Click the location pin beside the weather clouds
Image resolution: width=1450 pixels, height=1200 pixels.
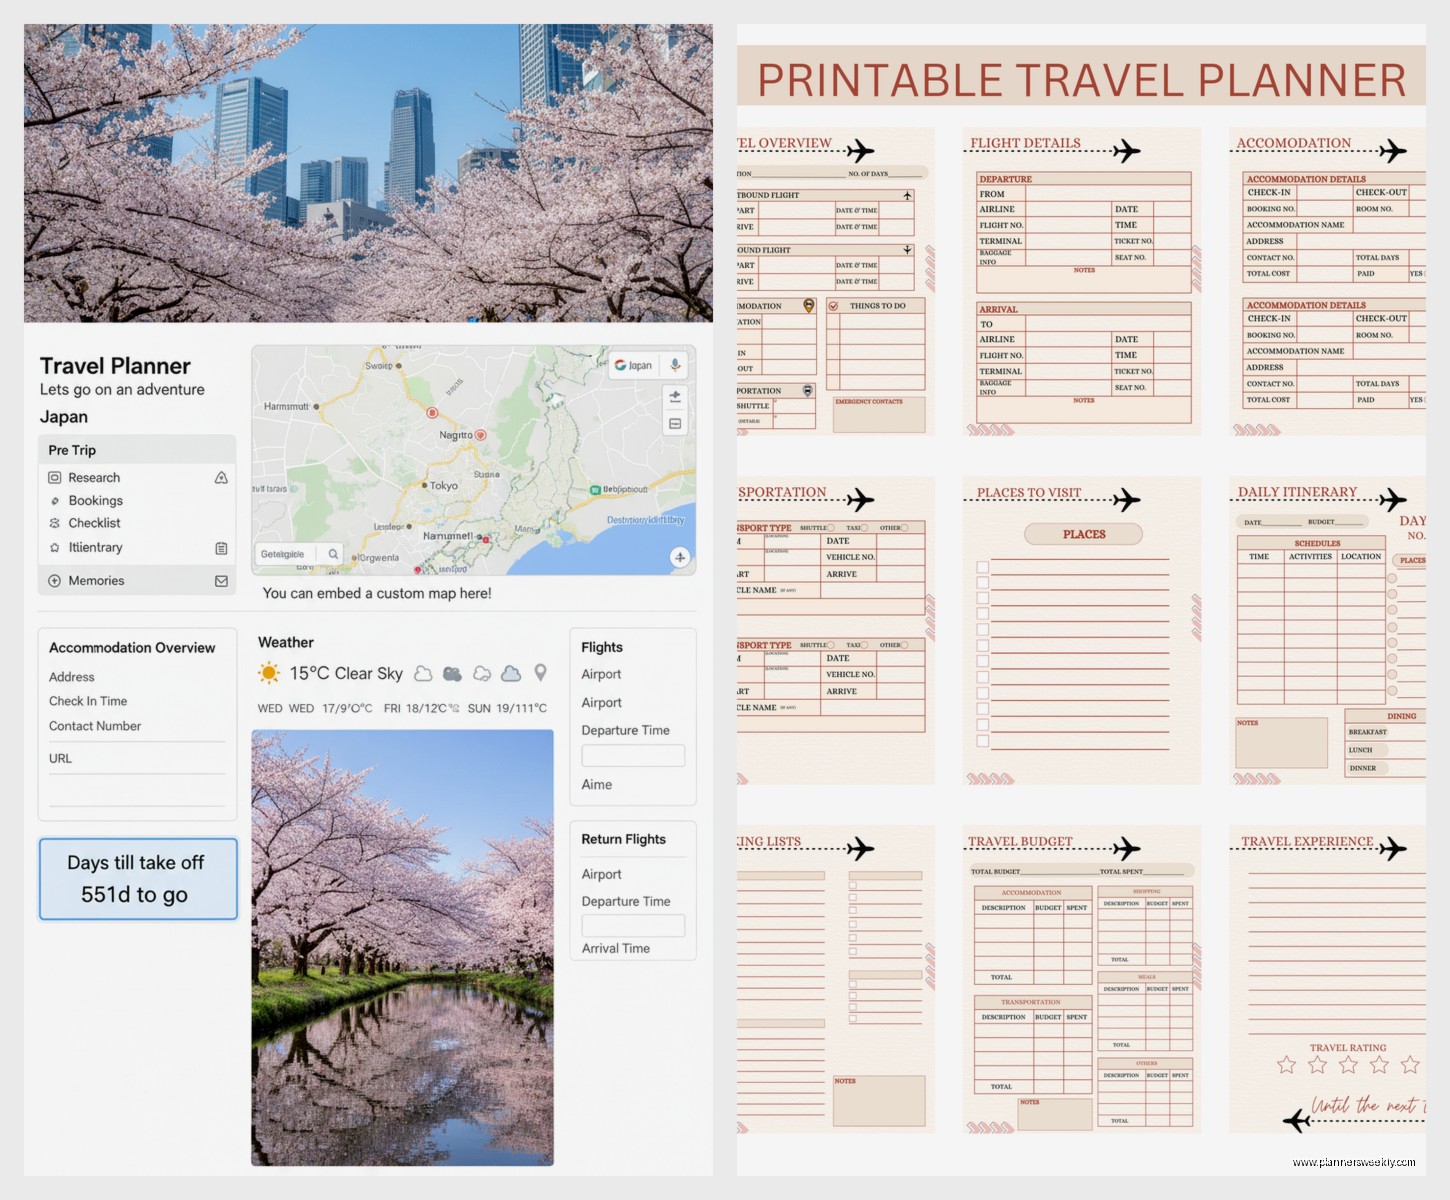click(540, 673)
